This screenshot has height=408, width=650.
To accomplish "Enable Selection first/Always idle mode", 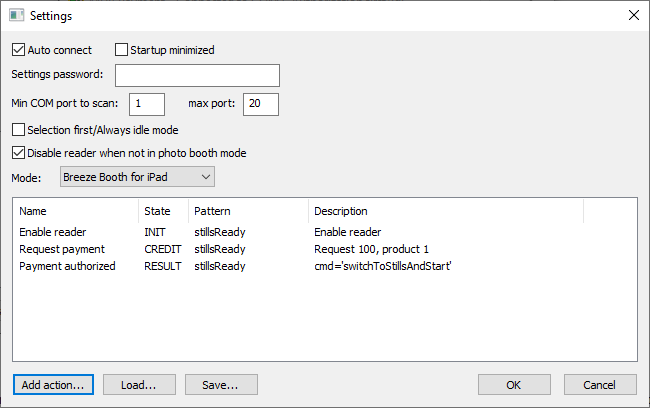I will (19, 129).
